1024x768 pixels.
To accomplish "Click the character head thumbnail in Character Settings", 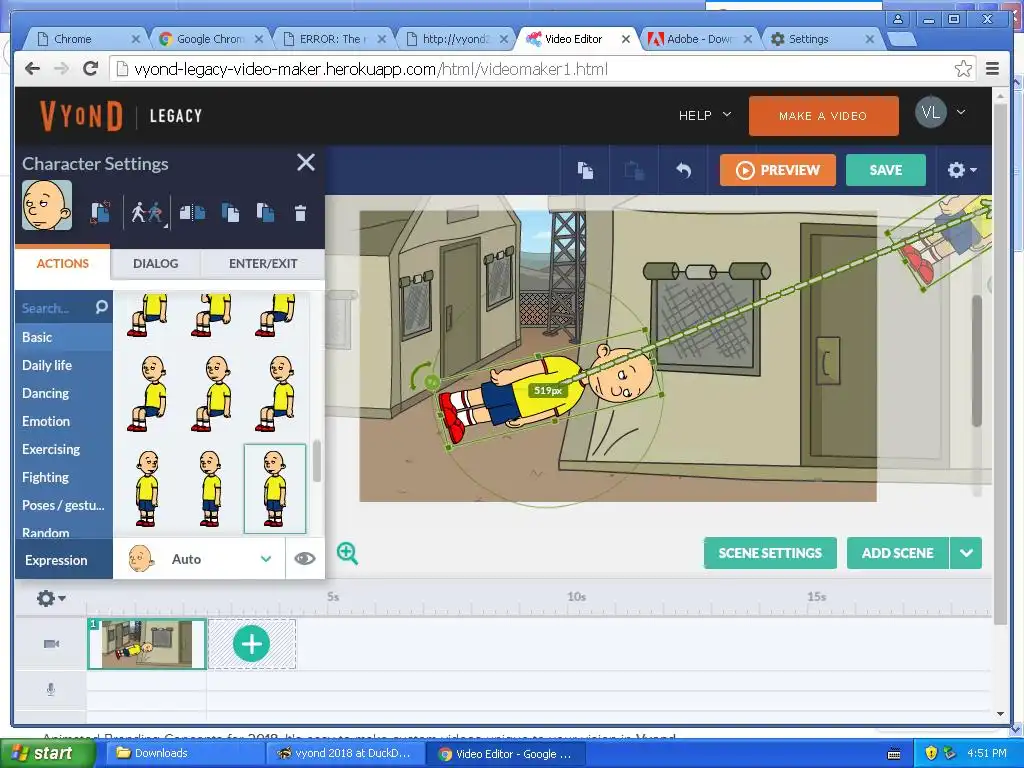I will click(x=46, y=205).
